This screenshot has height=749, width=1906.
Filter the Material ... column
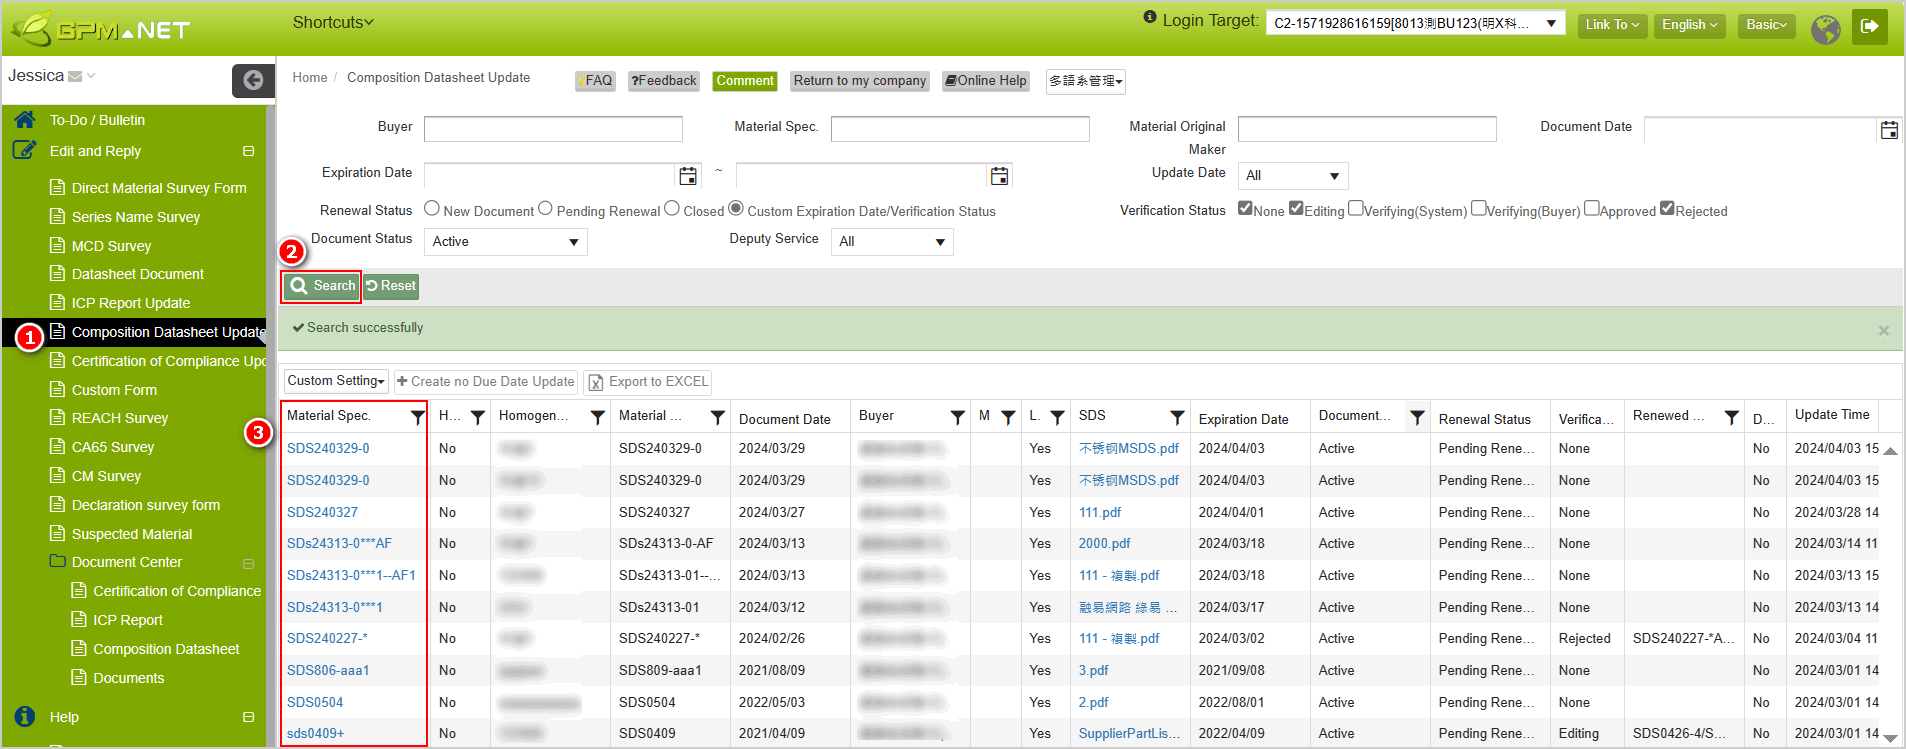tap(717, 418)
